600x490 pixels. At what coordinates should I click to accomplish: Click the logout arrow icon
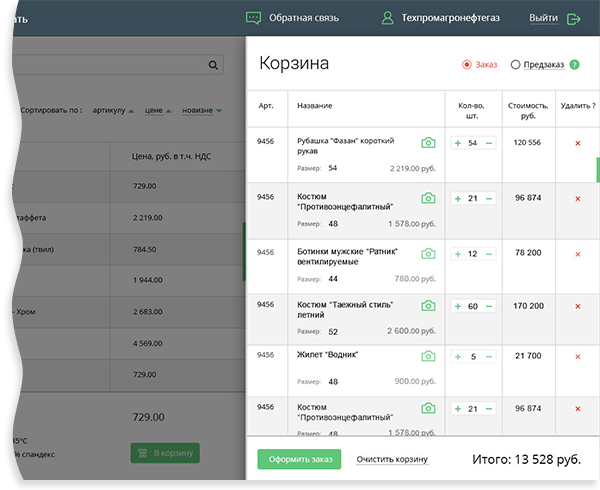tap(574, 19)
